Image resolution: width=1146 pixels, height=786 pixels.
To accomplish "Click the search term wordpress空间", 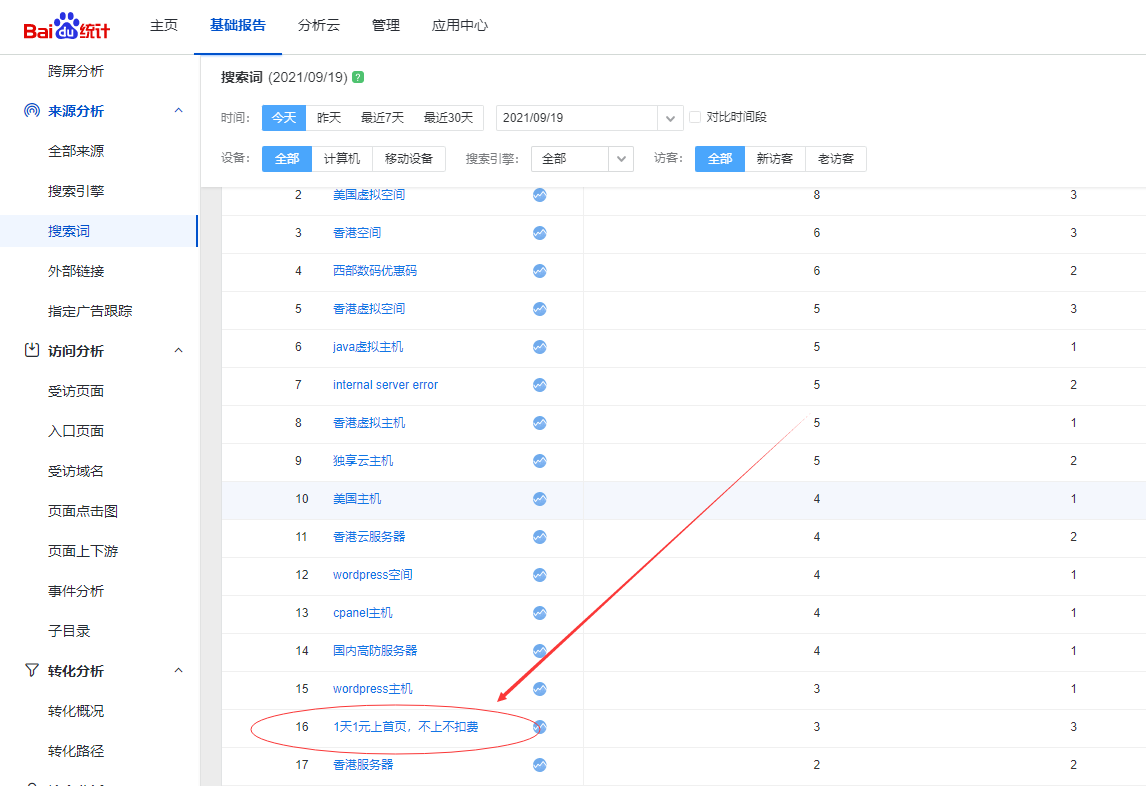I will tap(373, 575).
